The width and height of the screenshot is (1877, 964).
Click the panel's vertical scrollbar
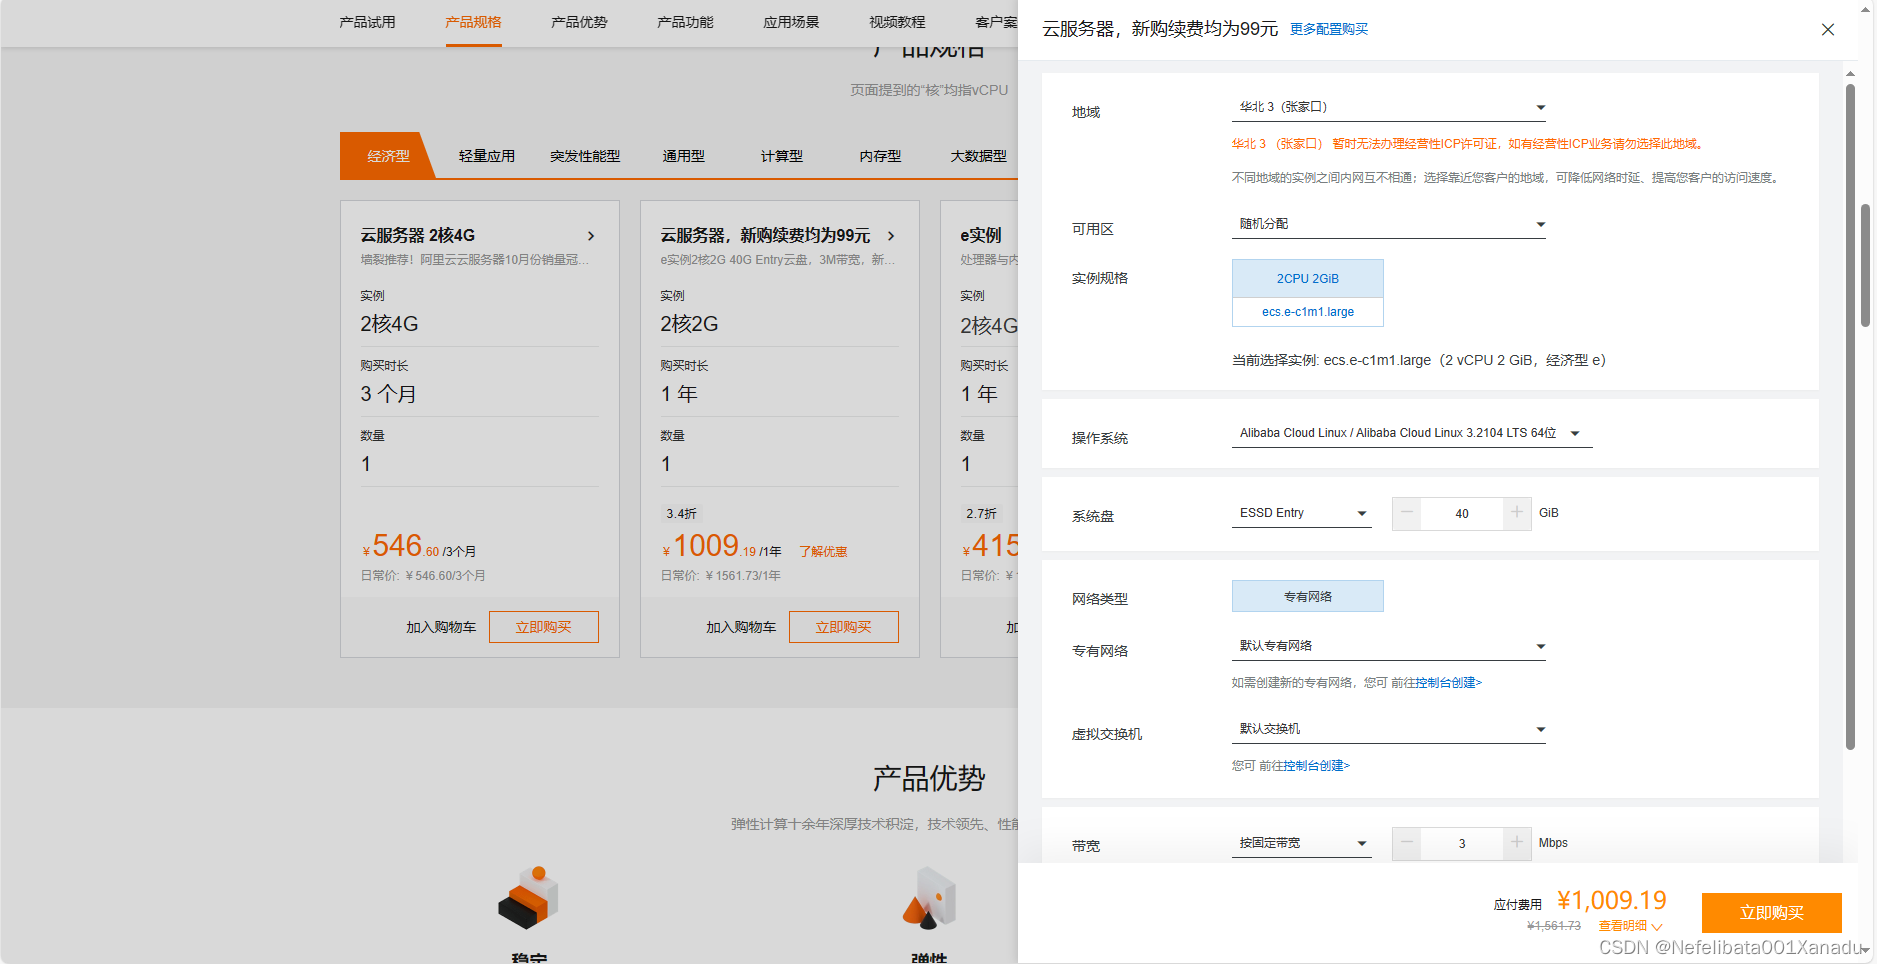[x=1850, y=417]
